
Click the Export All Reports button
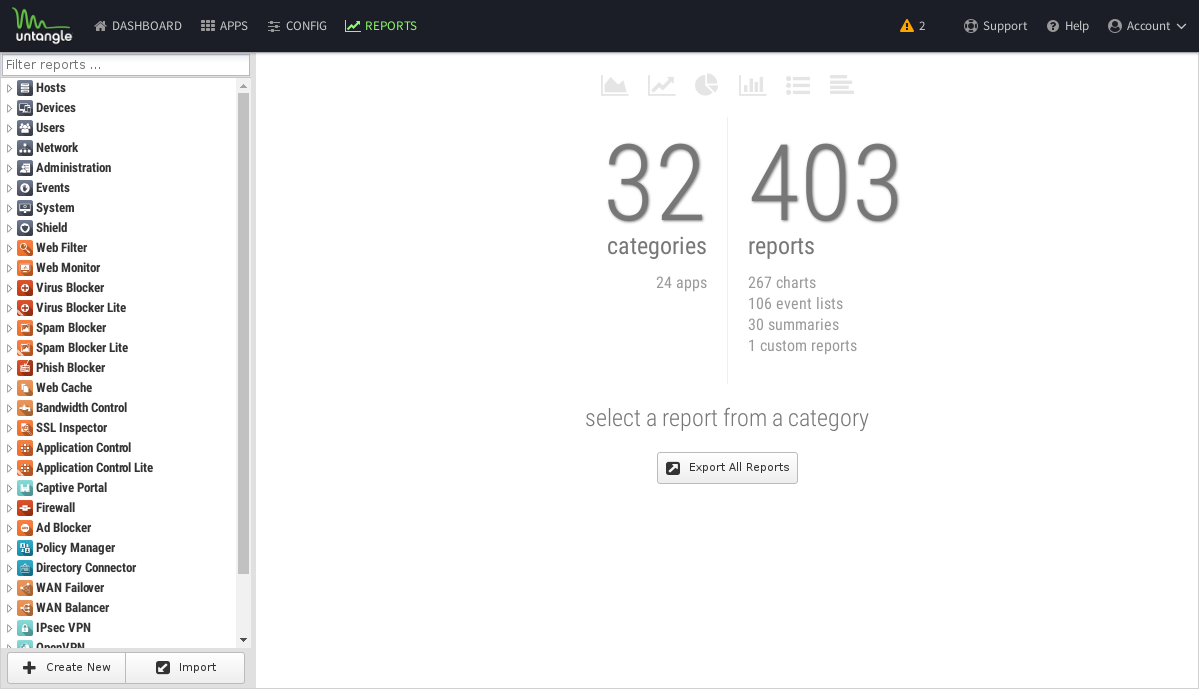[727, 468]
